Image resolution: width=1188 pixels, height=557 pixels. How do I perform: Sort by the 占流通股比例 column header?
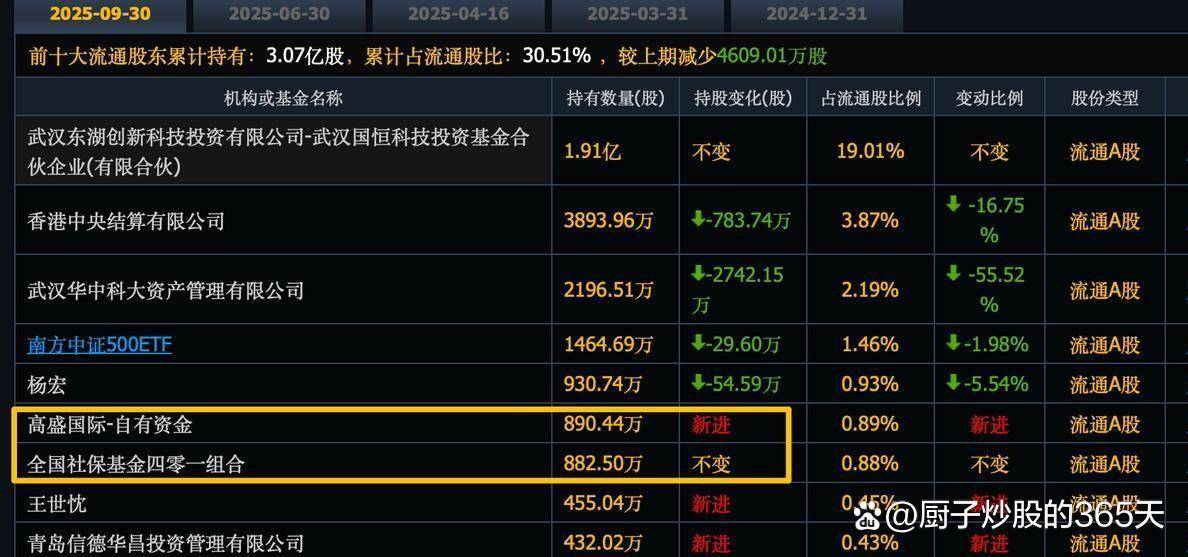point(870,98)
